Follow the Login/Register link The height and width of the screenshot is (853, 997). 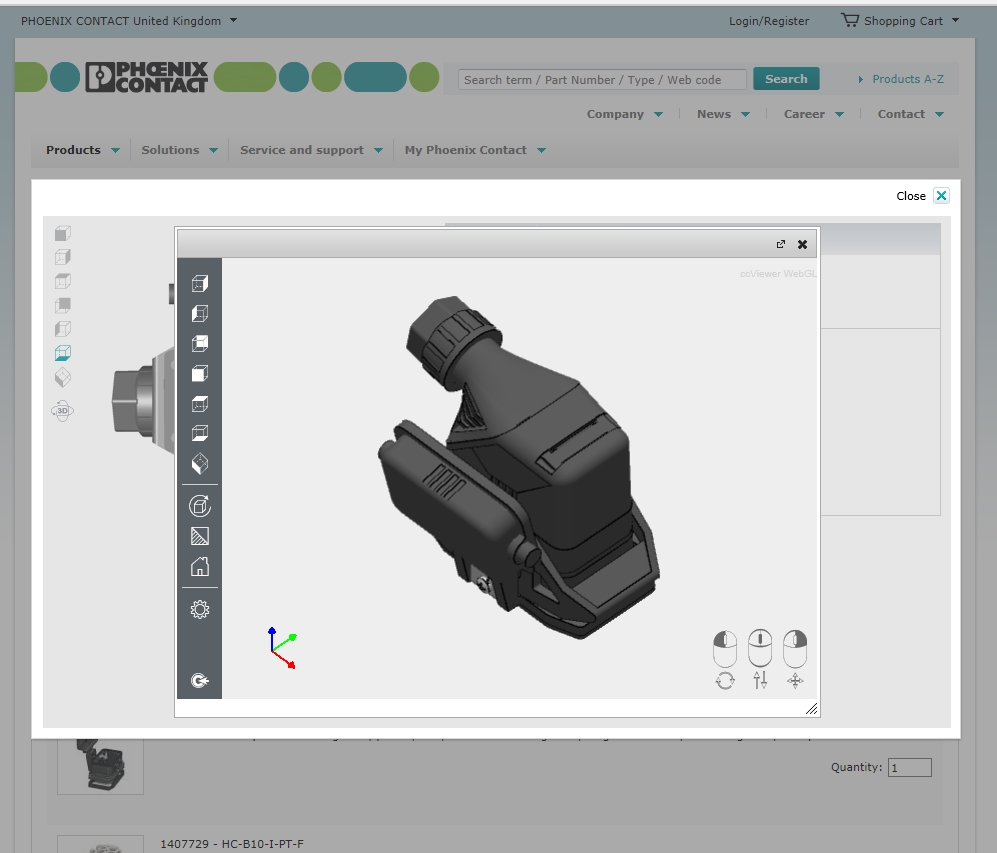coord(769,21)
